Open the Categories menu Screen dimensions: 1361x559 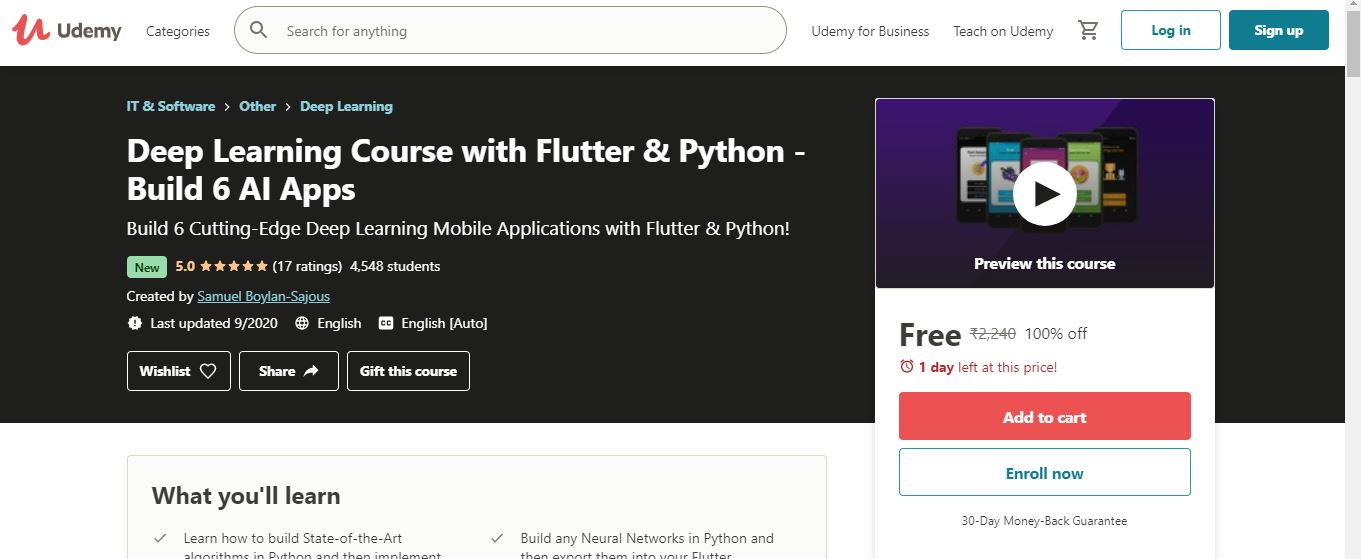tap(178, 31)
